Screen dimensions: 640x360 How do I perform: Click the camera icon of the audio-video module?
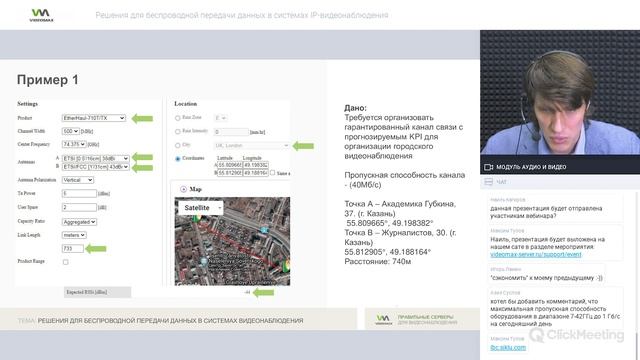pos(488,167)
